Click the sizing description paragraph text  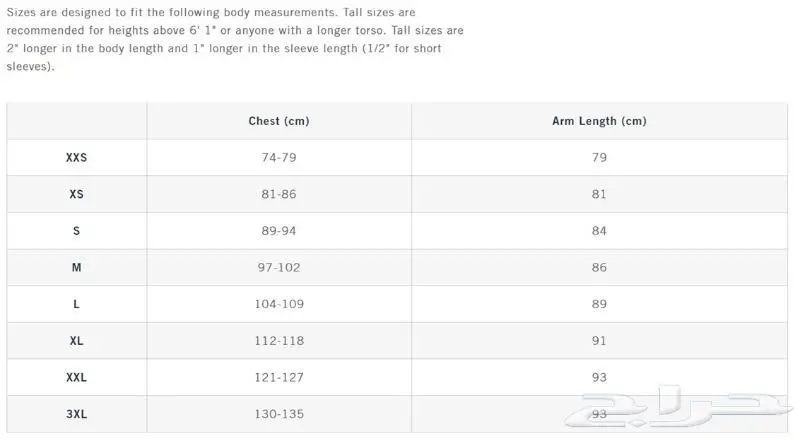coord(235,39)
